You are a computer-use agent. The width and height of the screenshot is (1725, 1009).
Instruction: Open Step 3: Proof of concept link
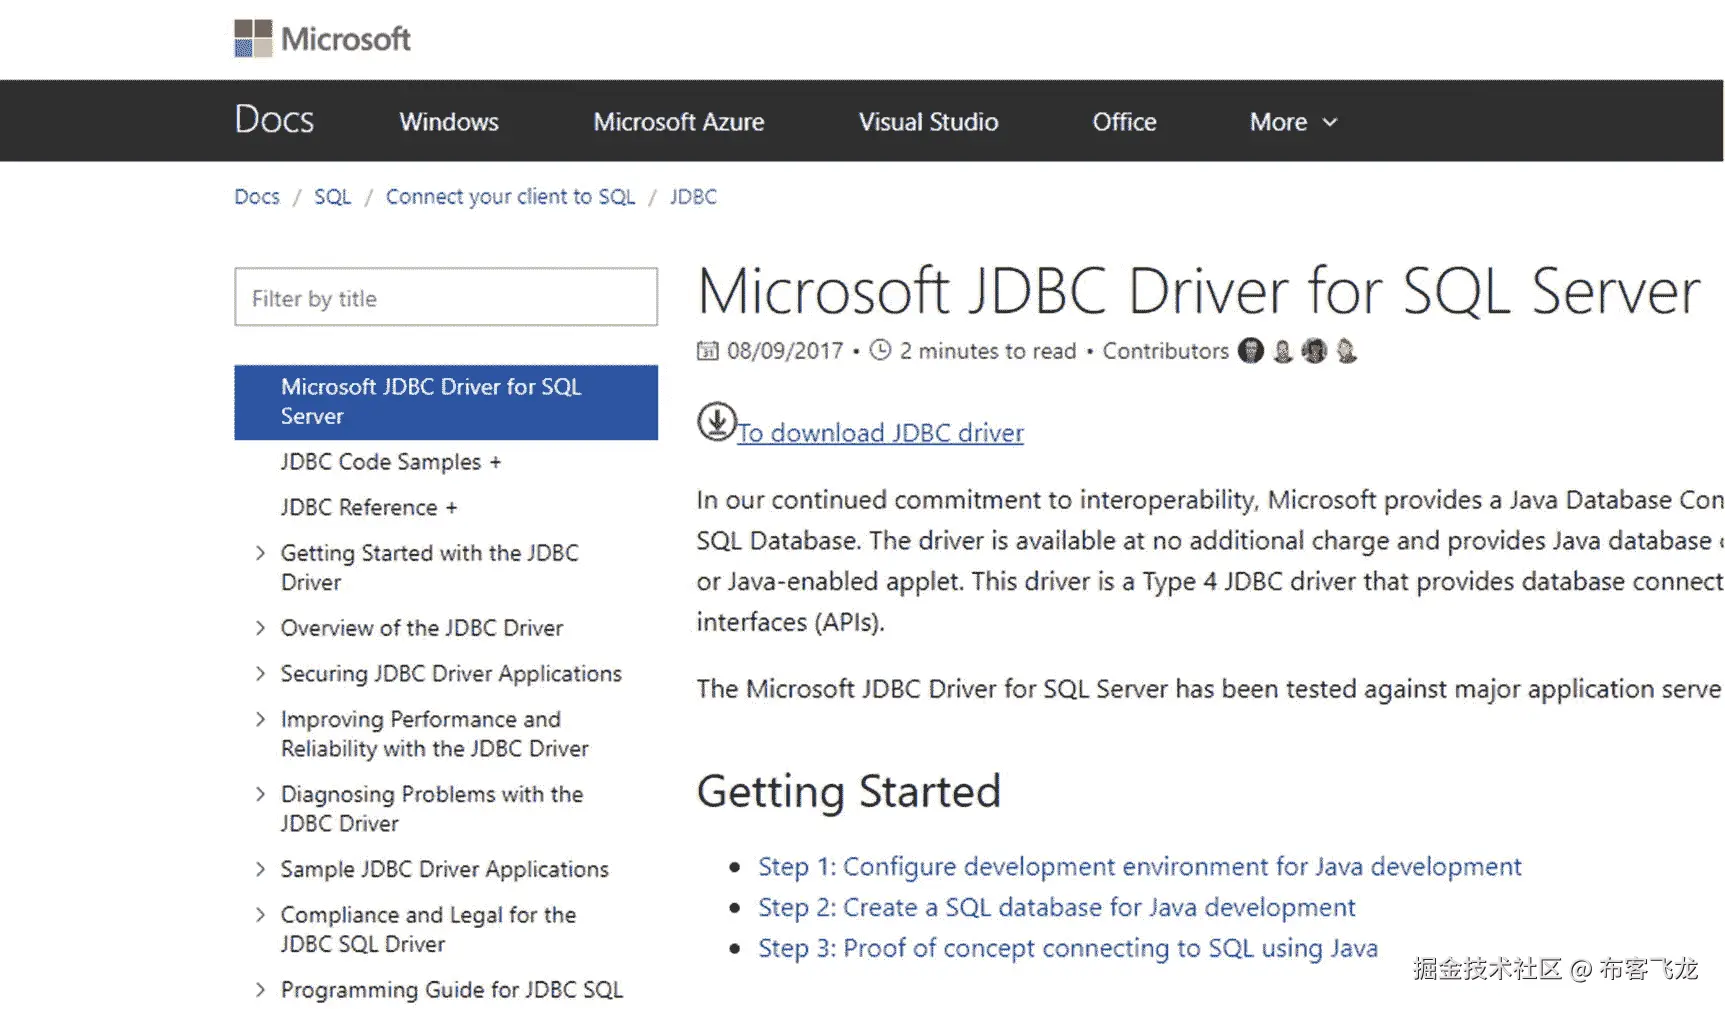[1068, 948]
